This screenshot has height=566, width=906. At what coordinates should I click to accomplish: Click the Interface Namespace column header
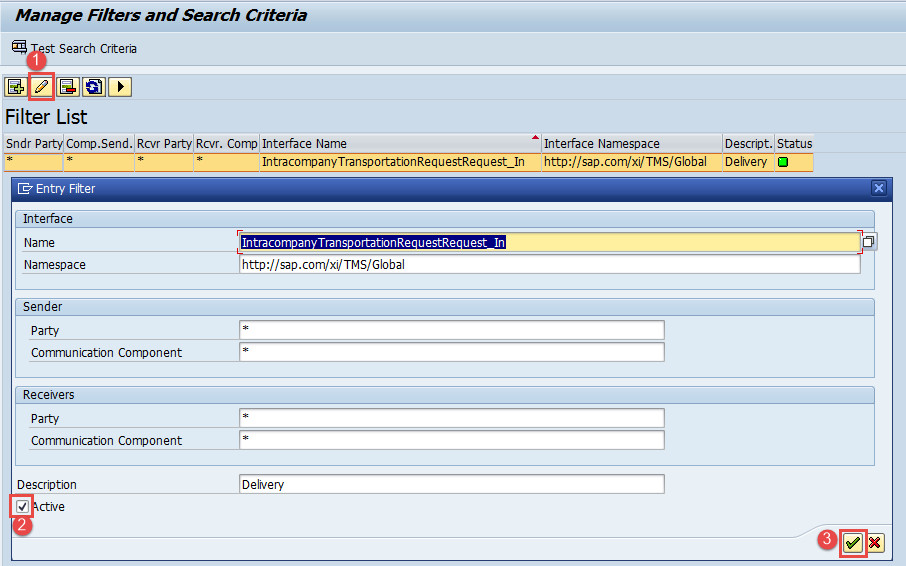(630, 143)
